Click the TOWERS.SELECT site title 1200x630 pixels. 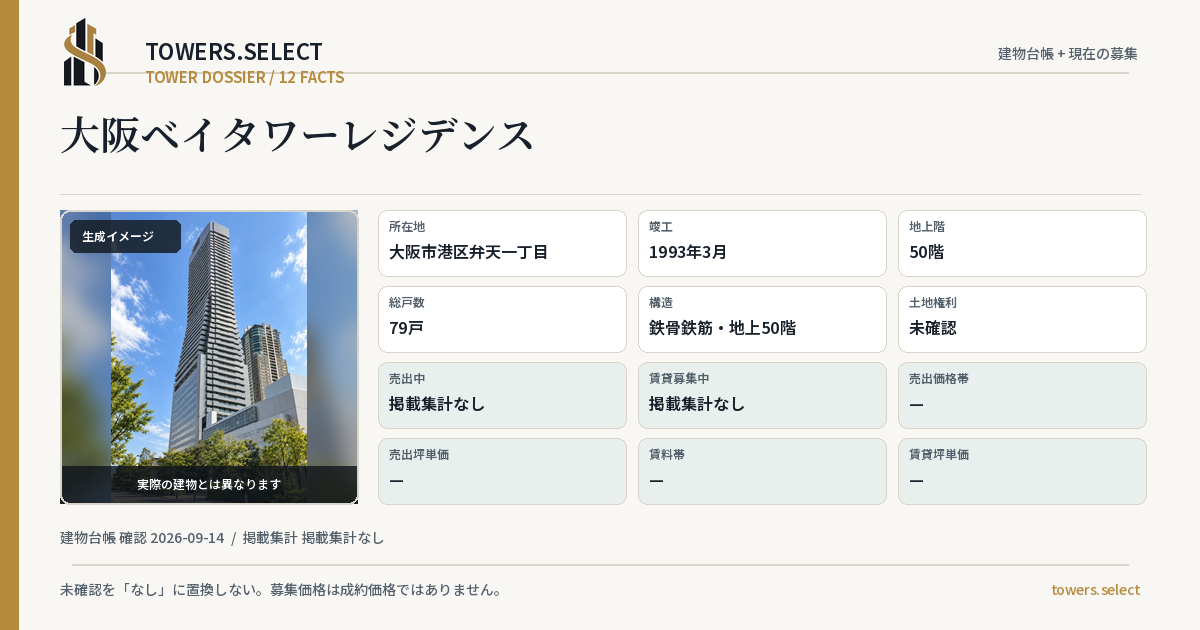pyautogui.click(x=234, y=52)
